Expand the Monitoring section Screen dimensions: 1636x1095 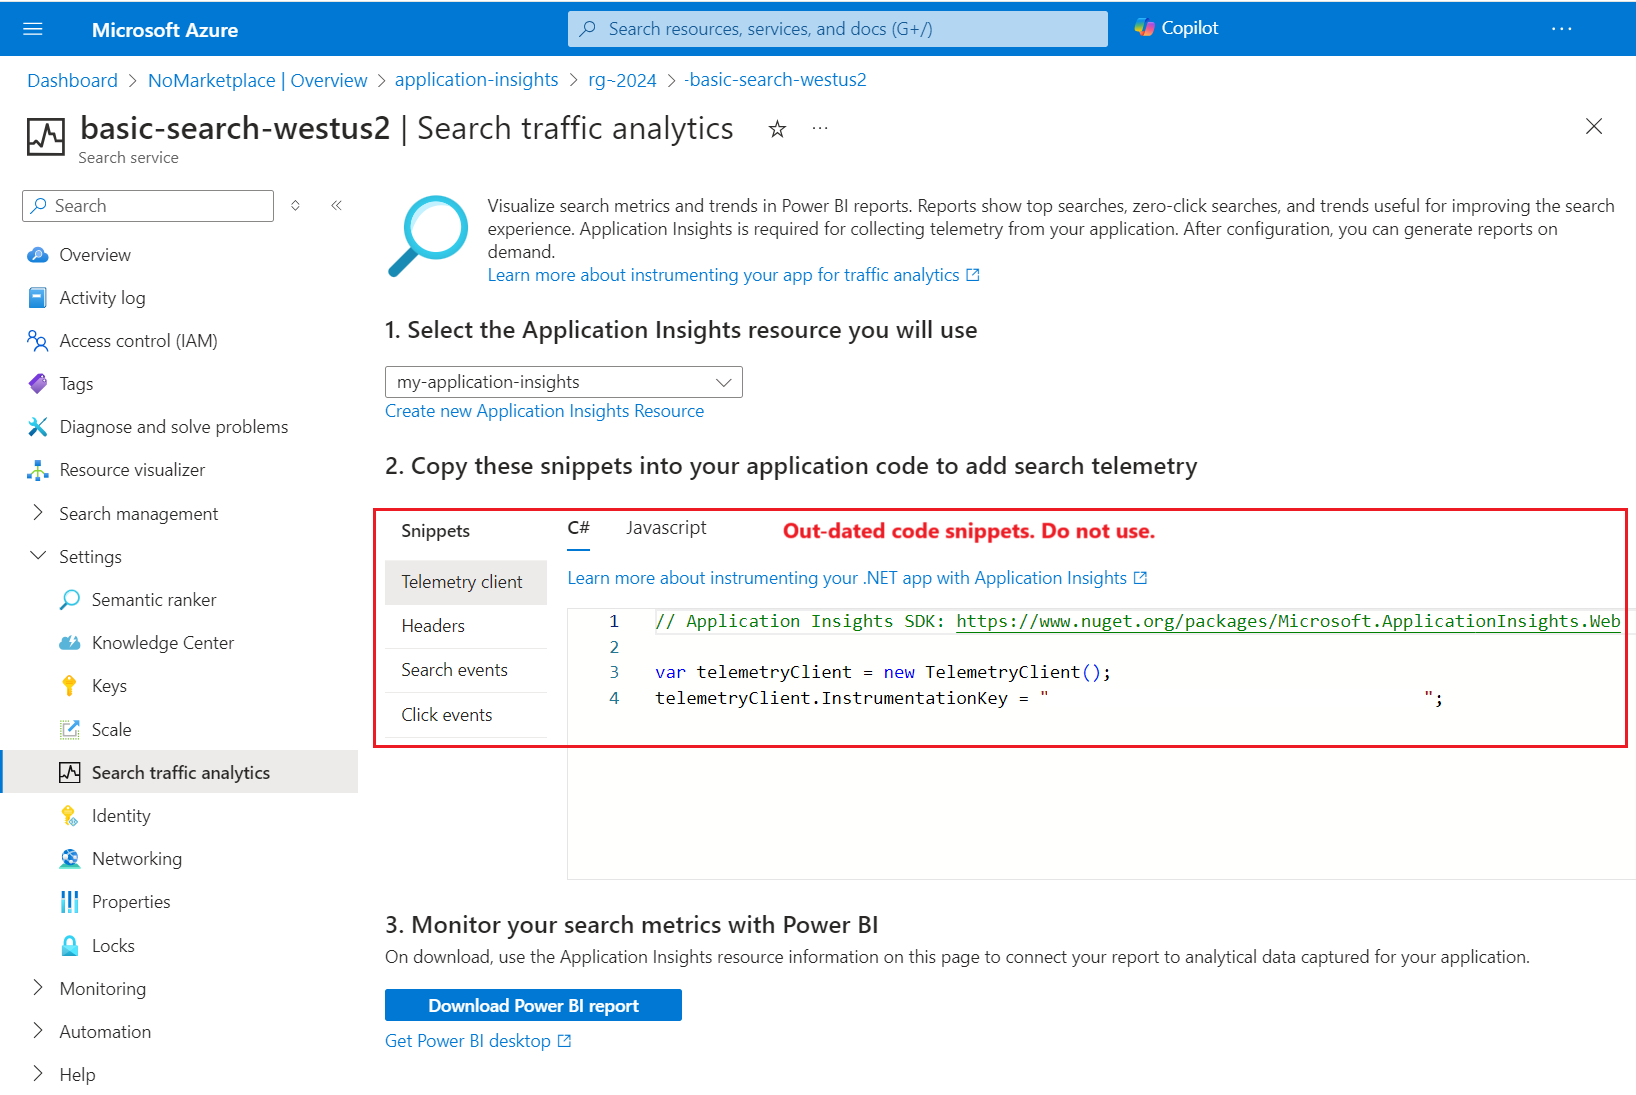(103, 988)
